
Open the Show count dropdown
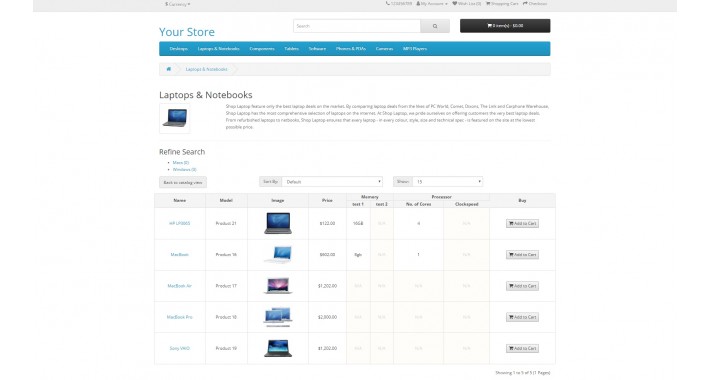tap(447, 182)
